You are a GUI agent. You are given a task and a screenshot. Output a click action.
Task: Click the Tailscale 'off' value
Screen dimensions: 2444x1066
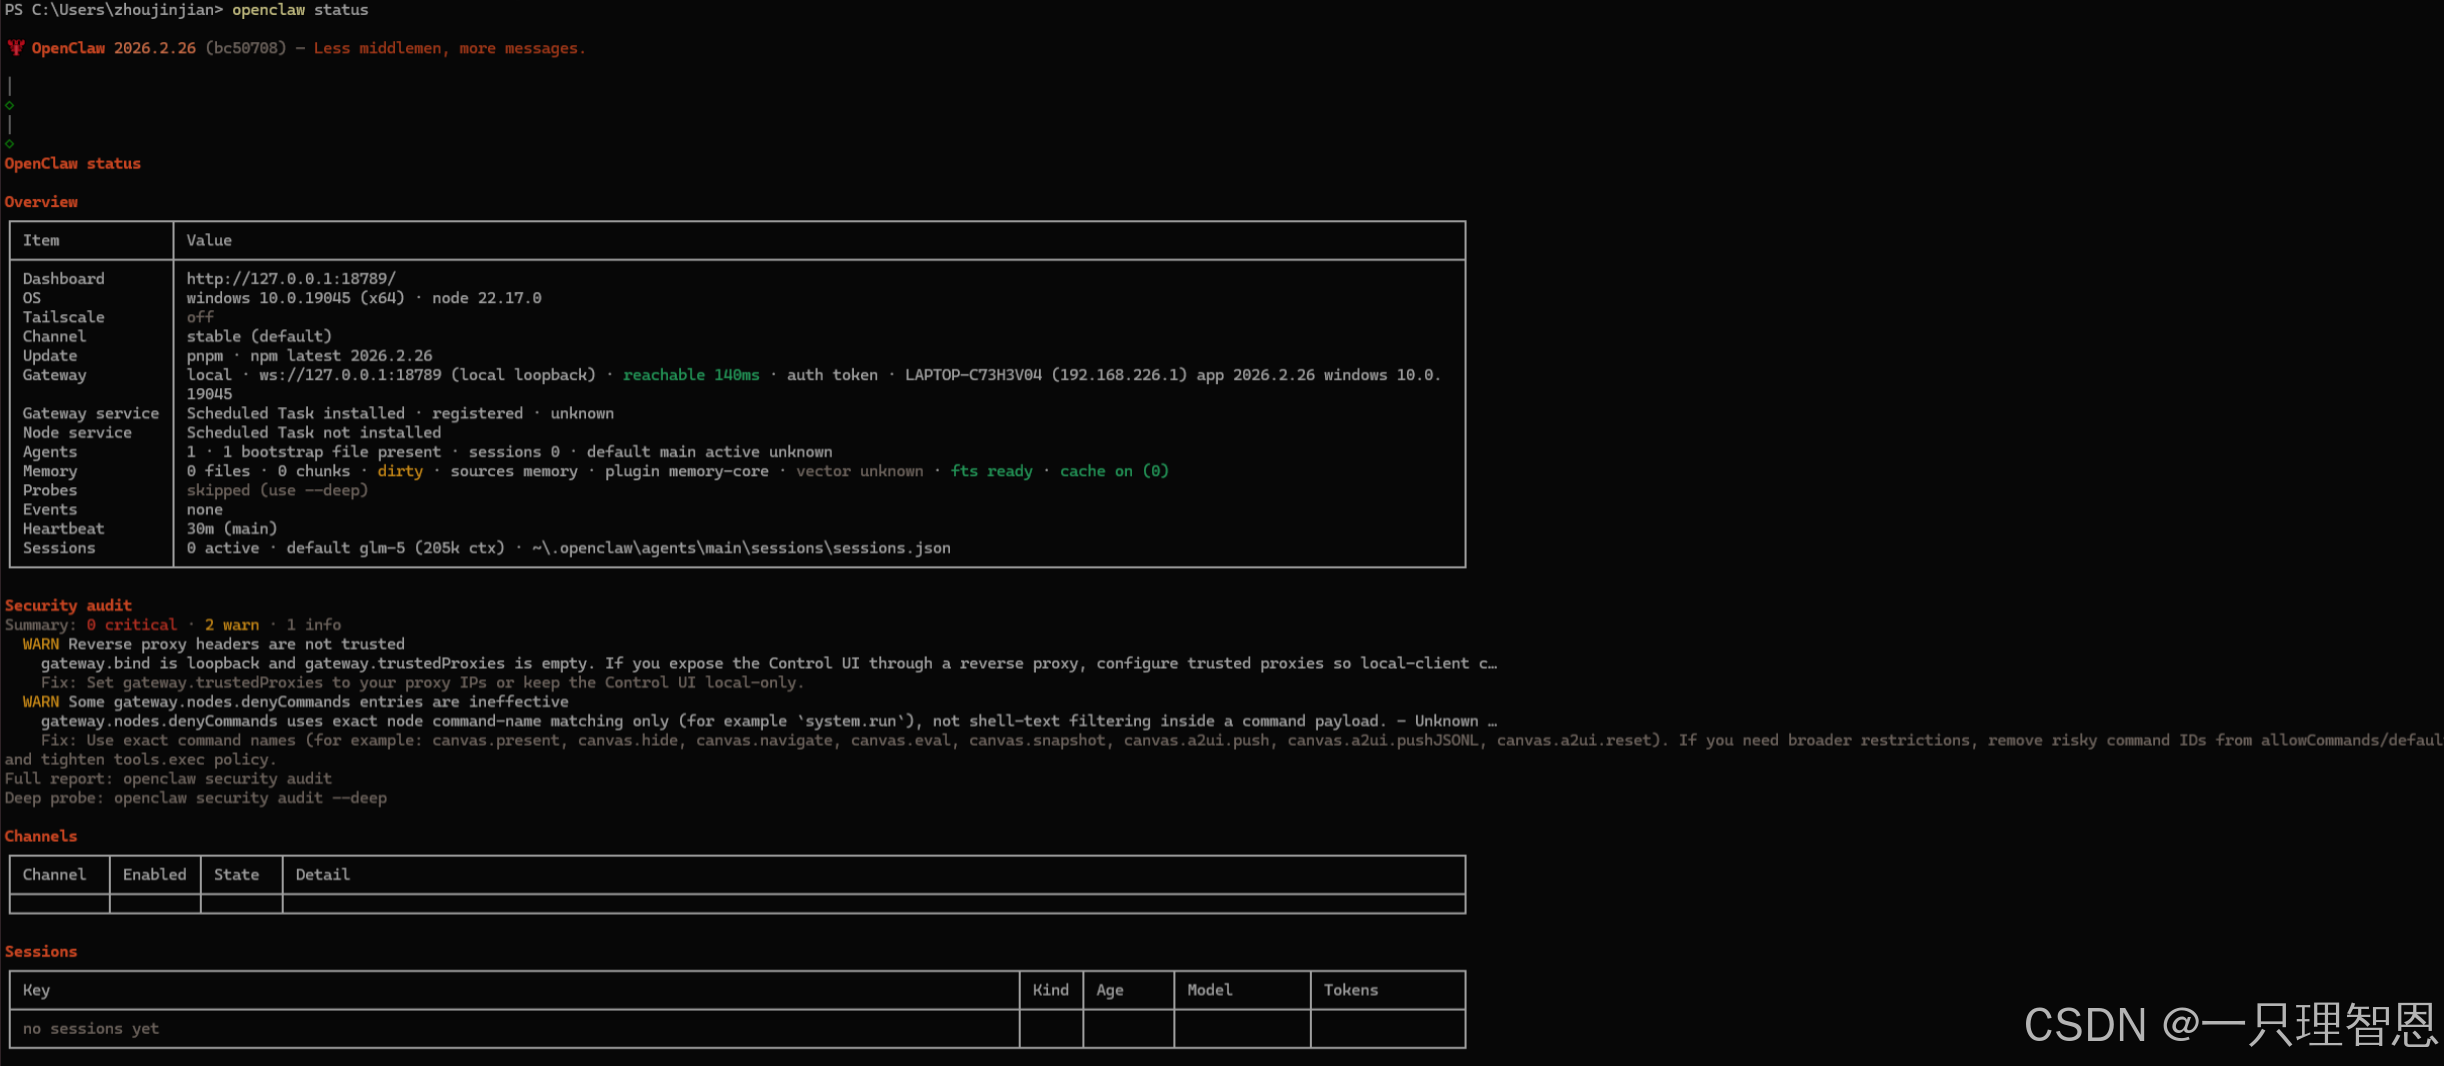[200, 317]
